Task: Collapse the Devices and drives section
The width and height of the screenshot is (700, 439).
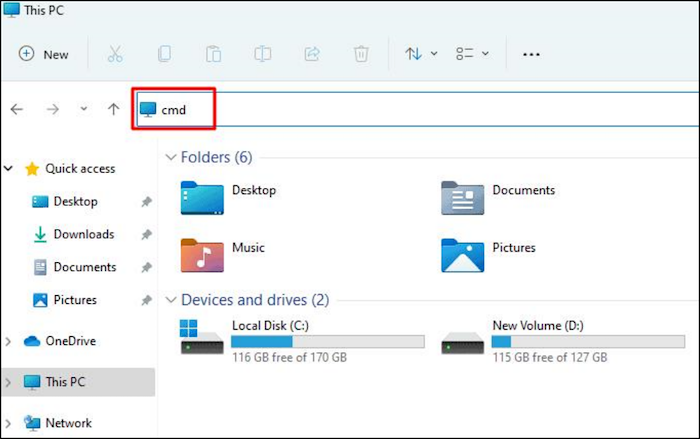Action: click(x=170, y=300)
